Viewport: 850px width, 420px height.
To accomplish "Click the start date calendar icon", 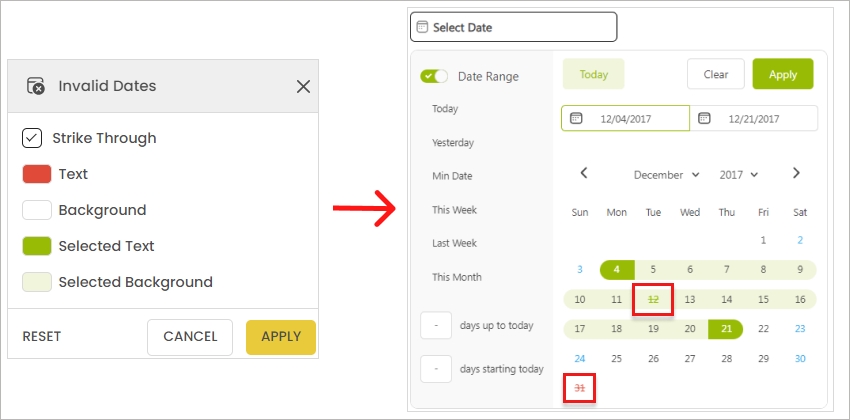I will click(x=576, y=118).
